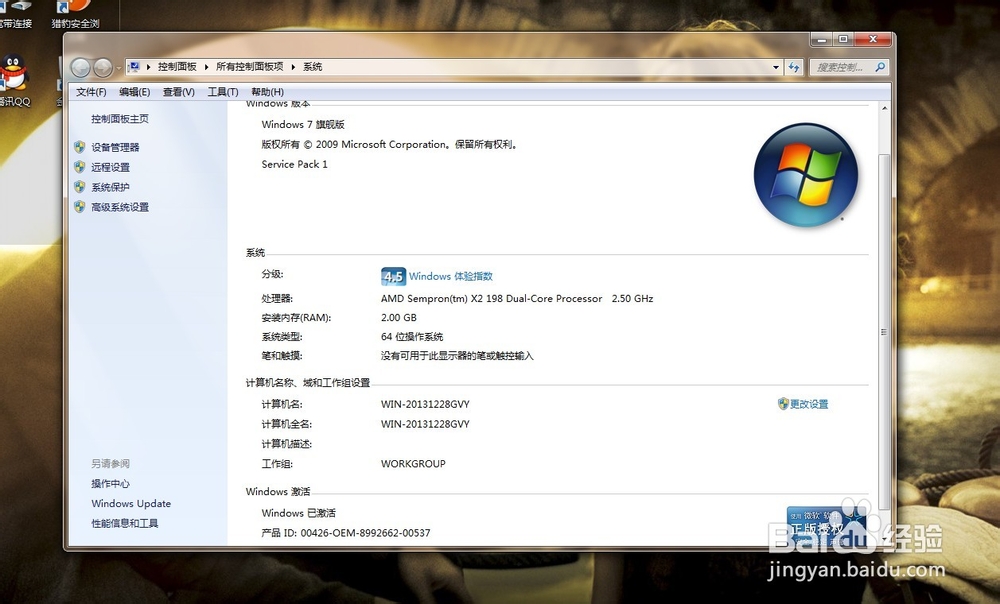
Task: Click the scrollbar up arrow
Action: 884,108
